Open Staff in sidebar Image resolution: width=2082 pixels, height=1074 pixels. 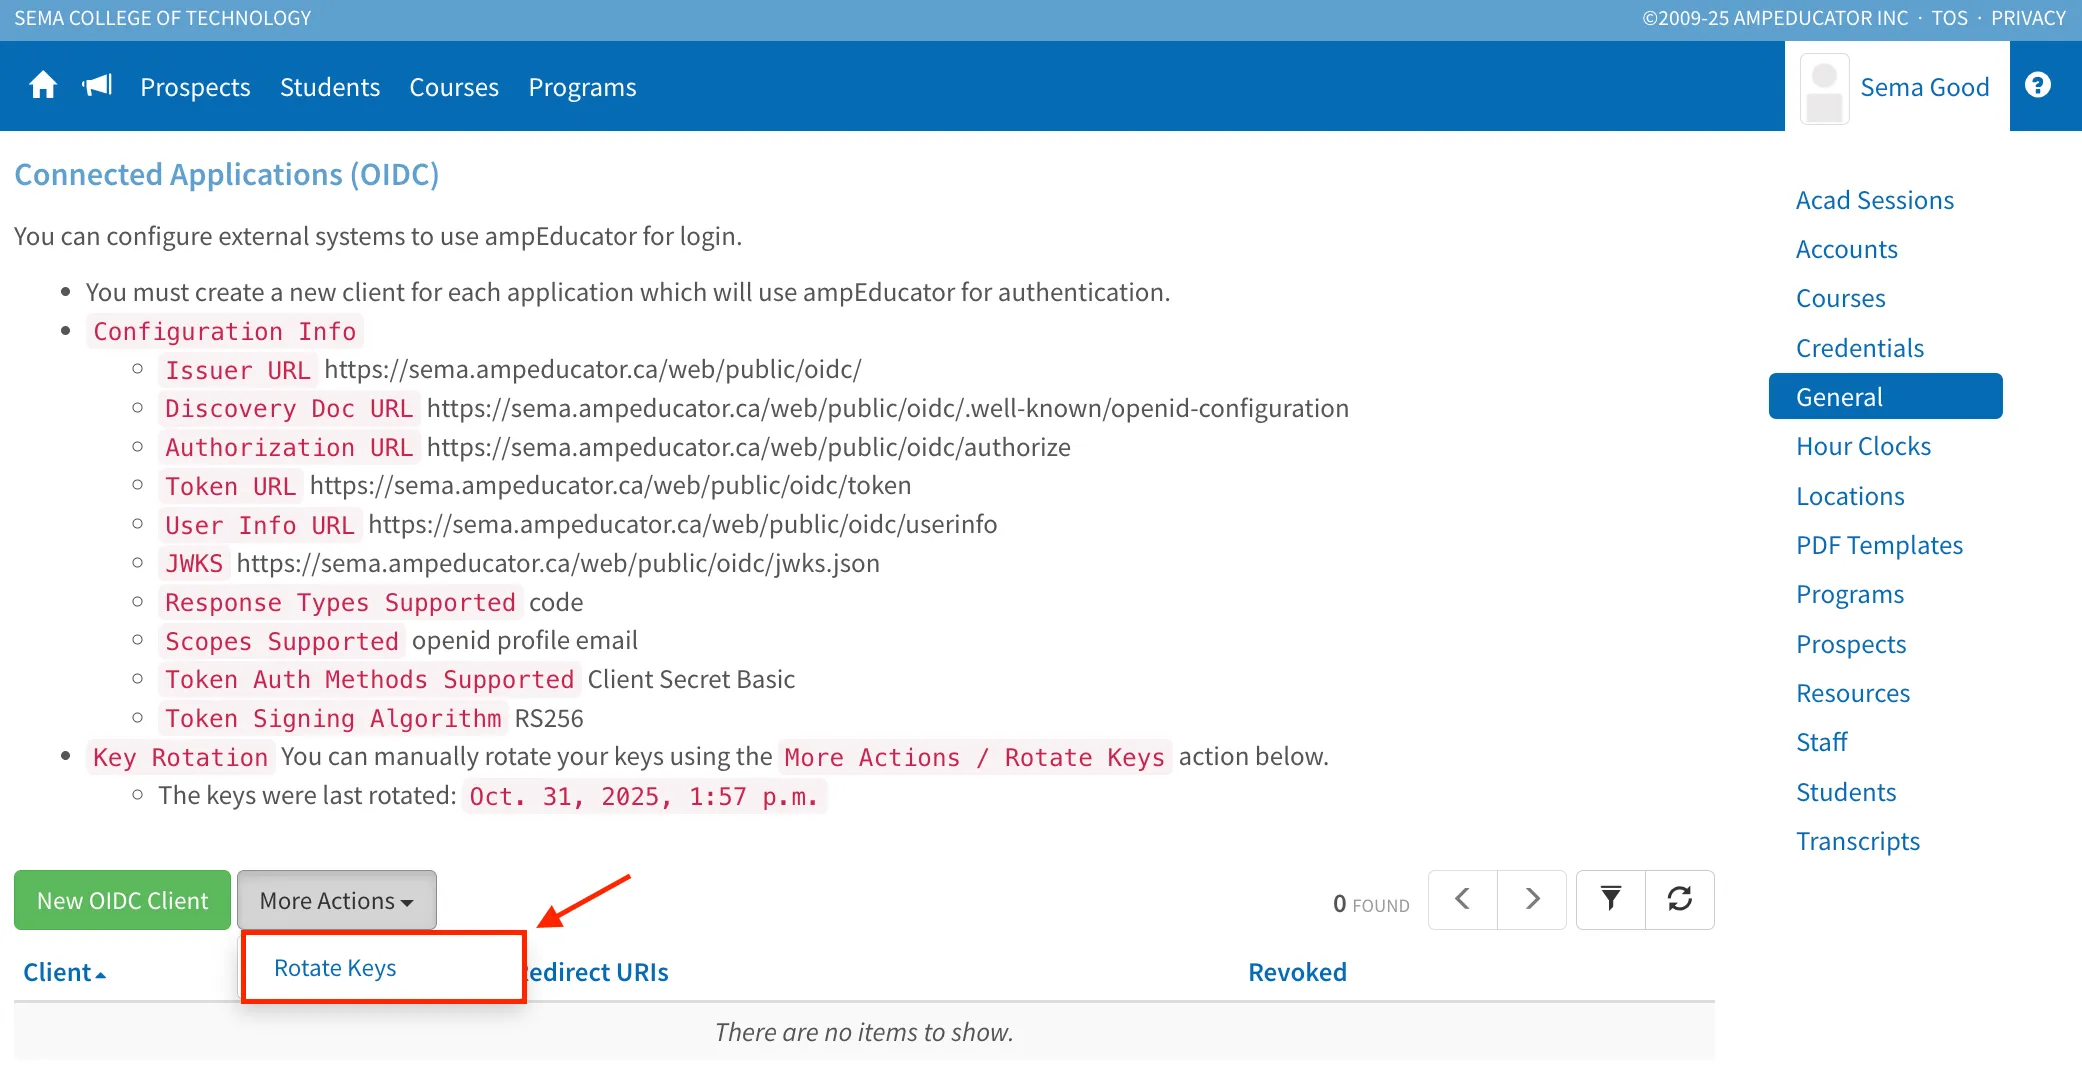(1821, 742)
